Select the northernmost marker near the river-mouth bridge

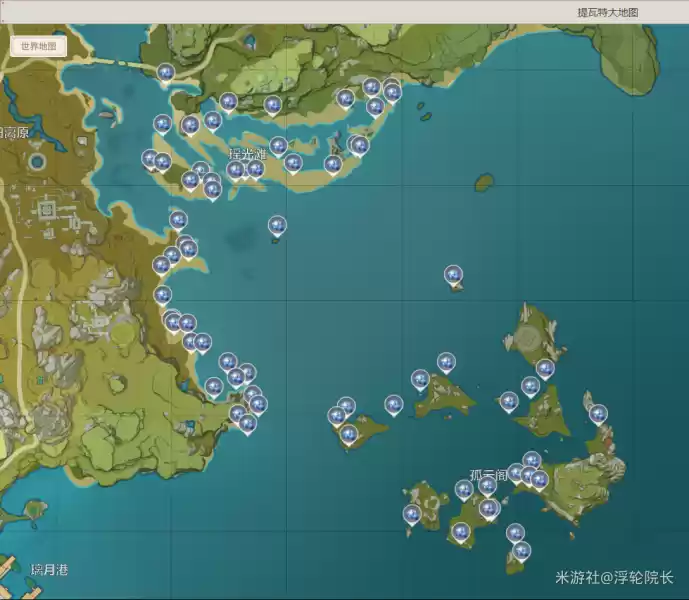tap(166, 72)
